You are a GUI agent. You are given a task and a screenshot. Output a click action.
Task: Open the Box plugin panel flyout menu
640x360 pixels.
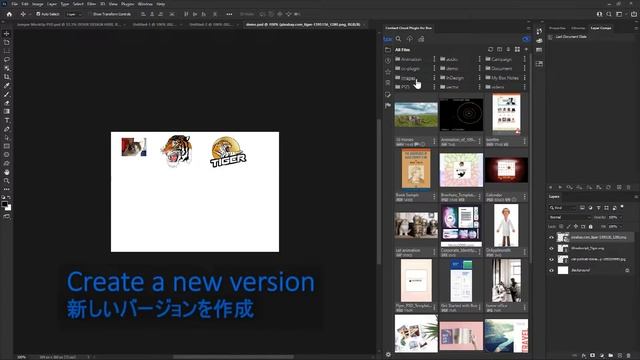528,28
